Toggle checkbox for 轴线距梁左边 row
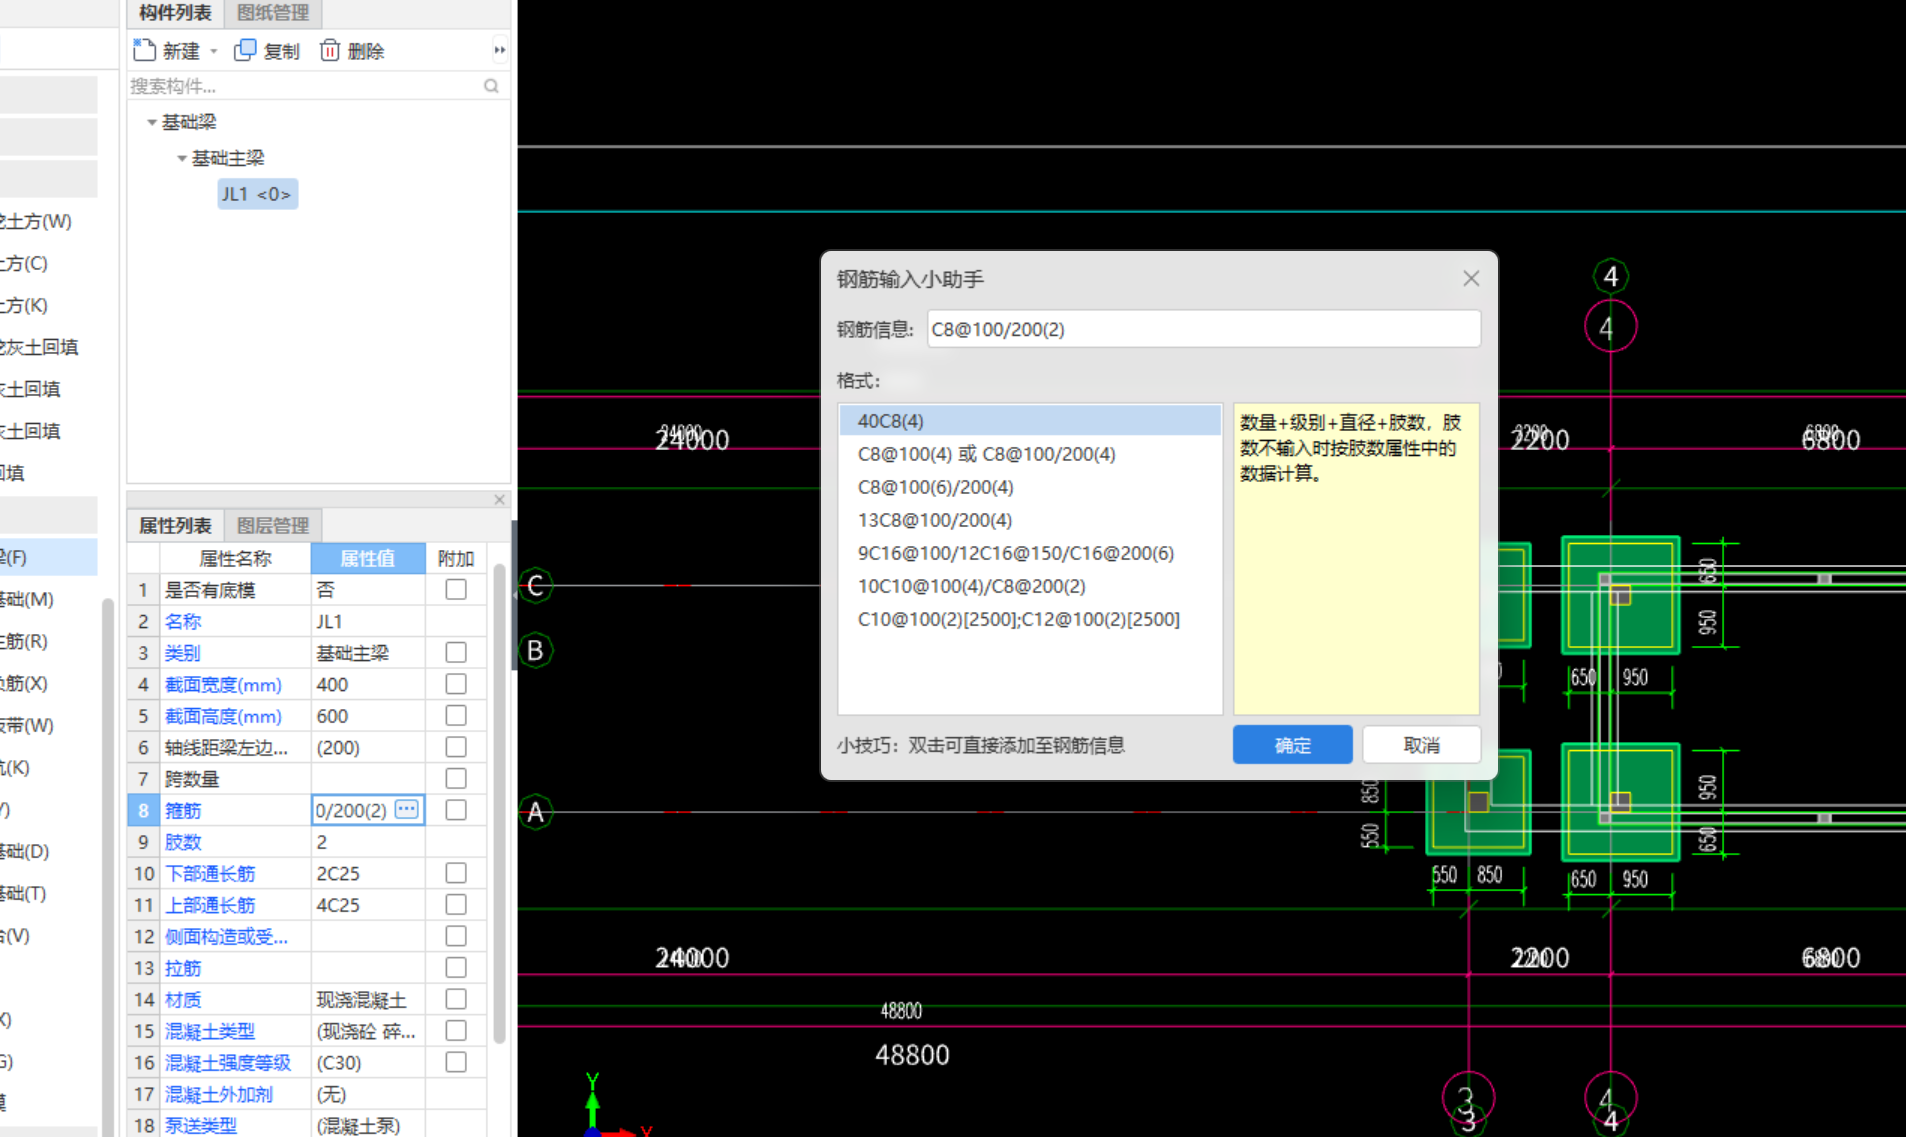This screenshot has width=1906, height=1137. coord(456,747)
